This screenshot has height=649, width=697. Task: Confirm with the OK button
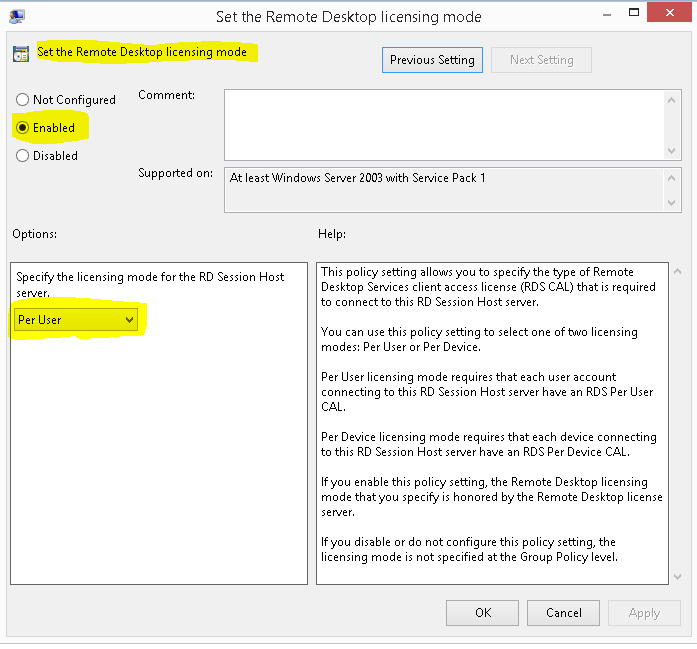482,613
